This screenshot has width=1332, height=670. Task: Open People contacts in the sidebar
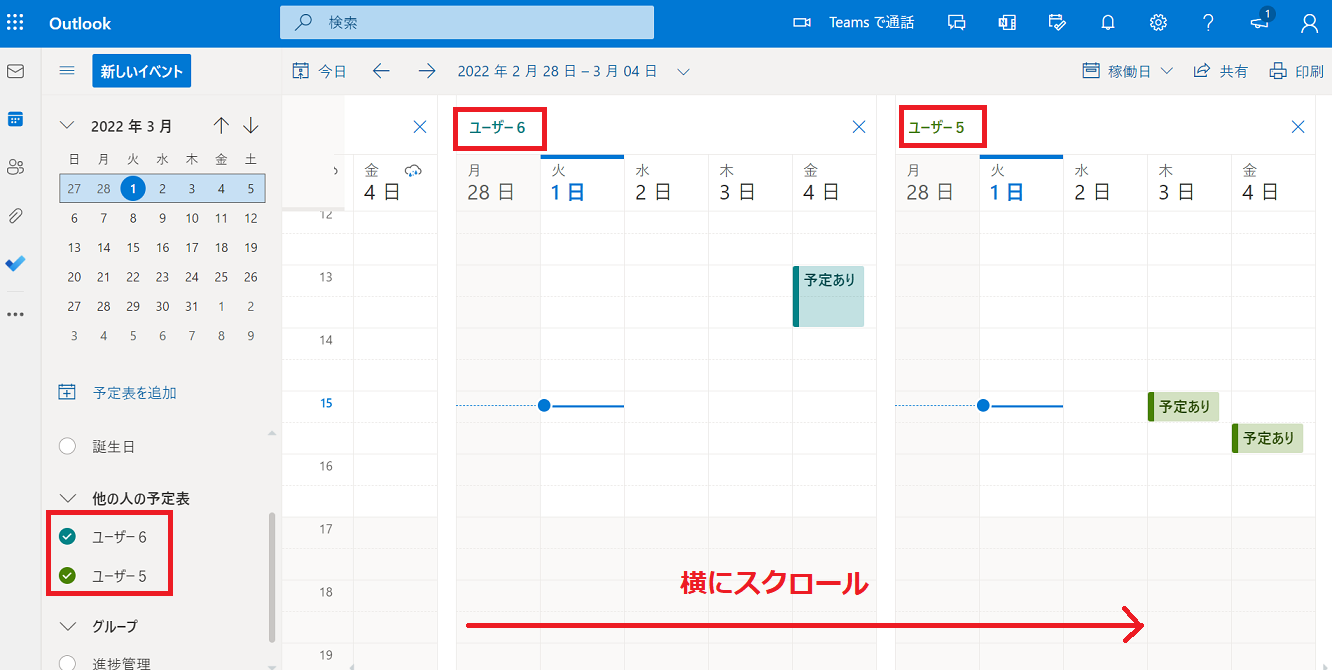pyautogui.click(x=15, y=167)
